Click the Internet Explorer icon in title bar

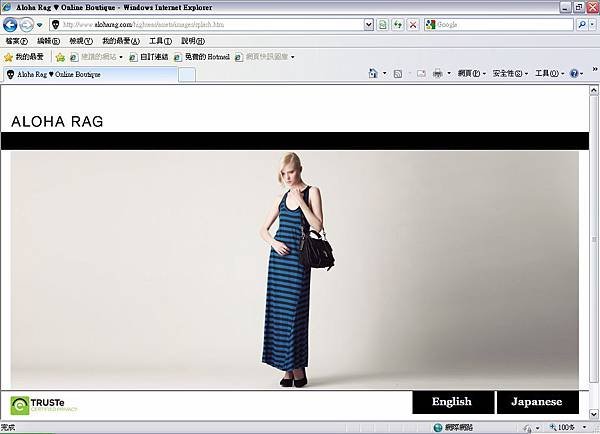coord(7,7)
